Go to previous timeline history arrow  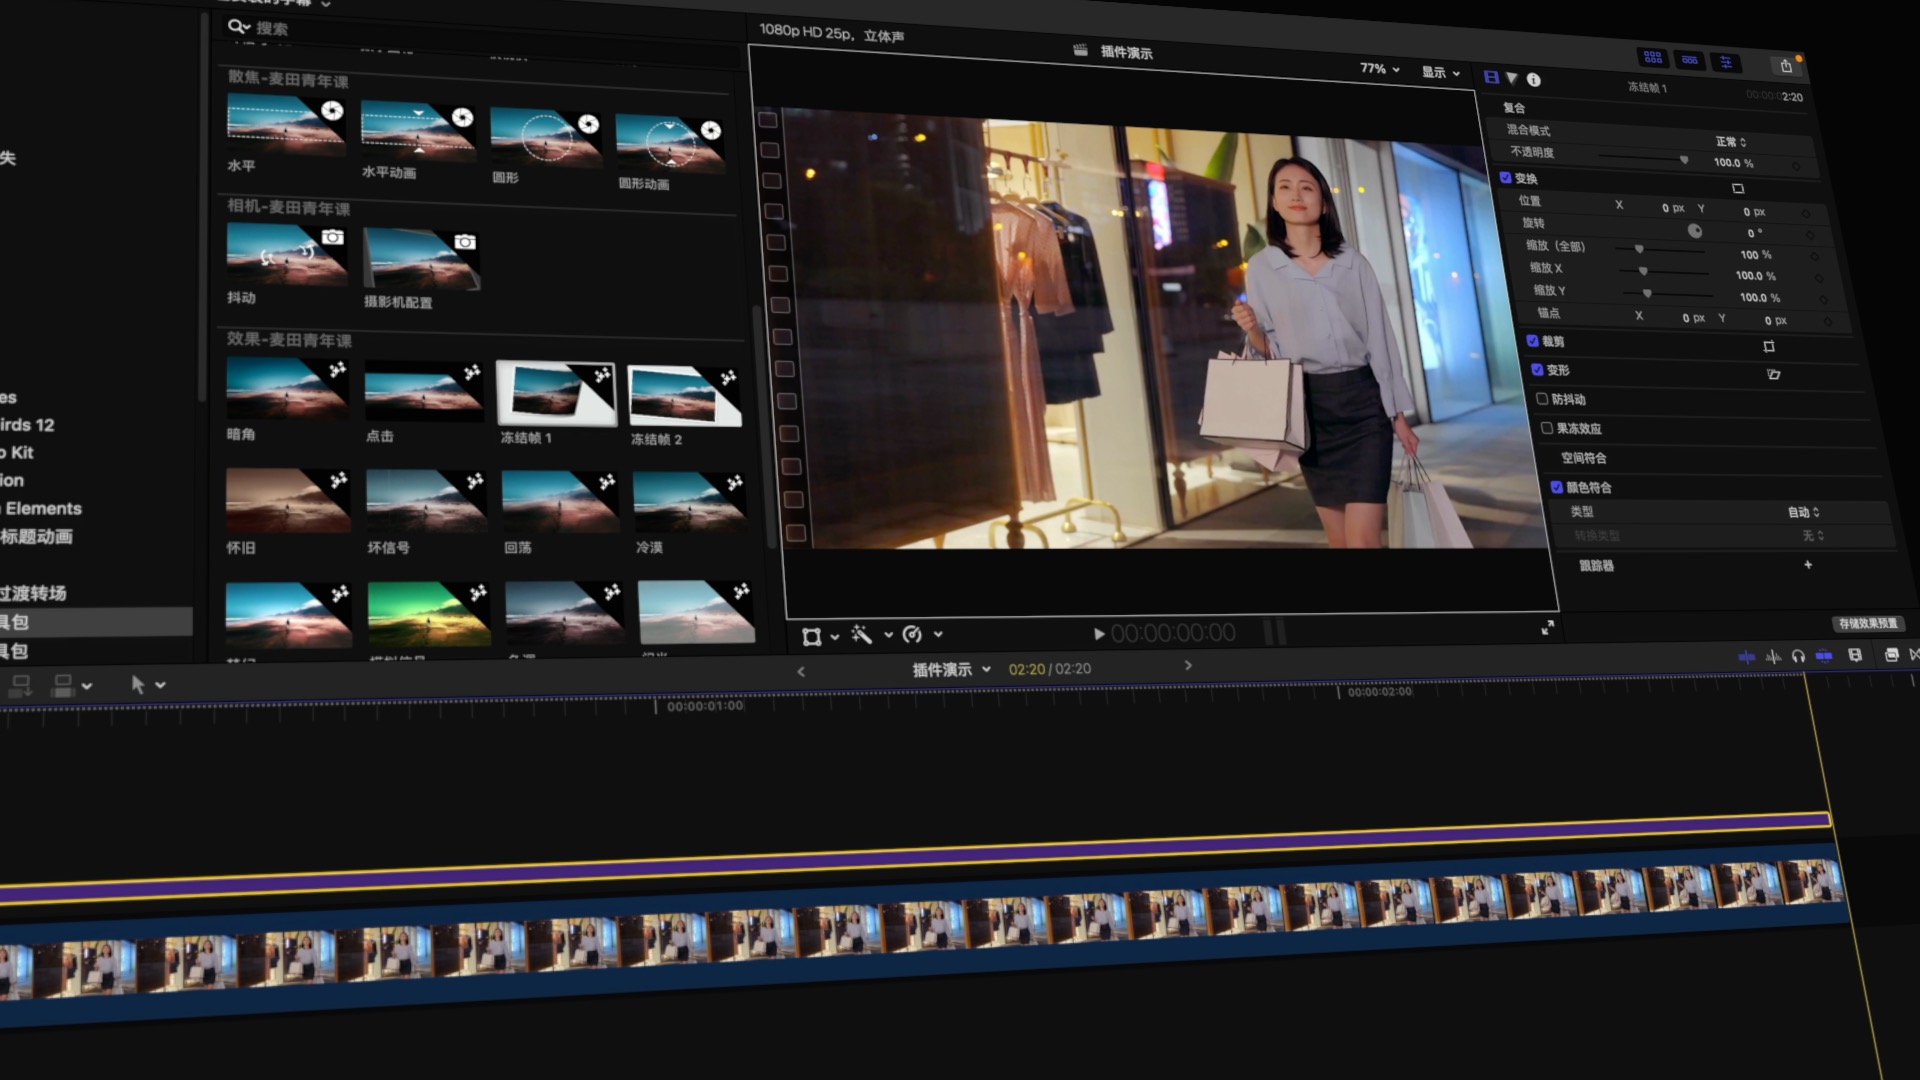point(800,672)
